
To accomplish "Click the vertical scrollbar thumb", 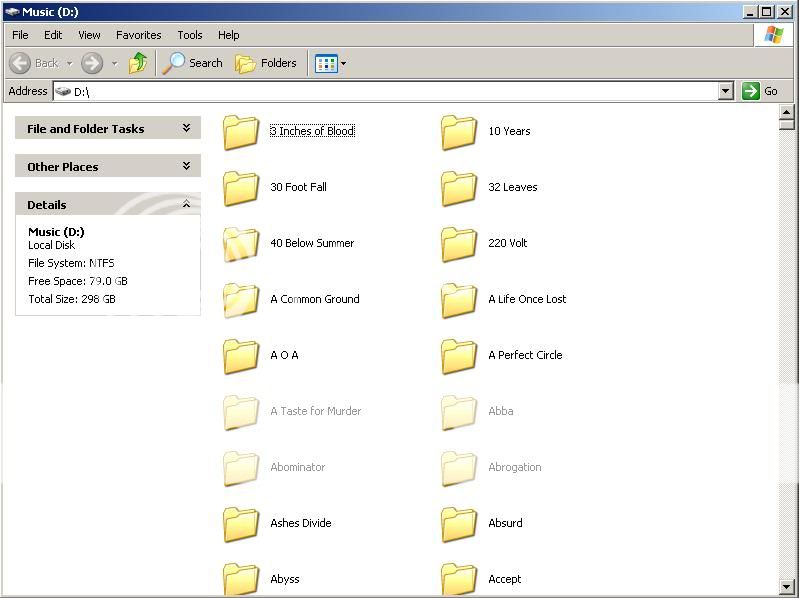I will tap(787, 124).
